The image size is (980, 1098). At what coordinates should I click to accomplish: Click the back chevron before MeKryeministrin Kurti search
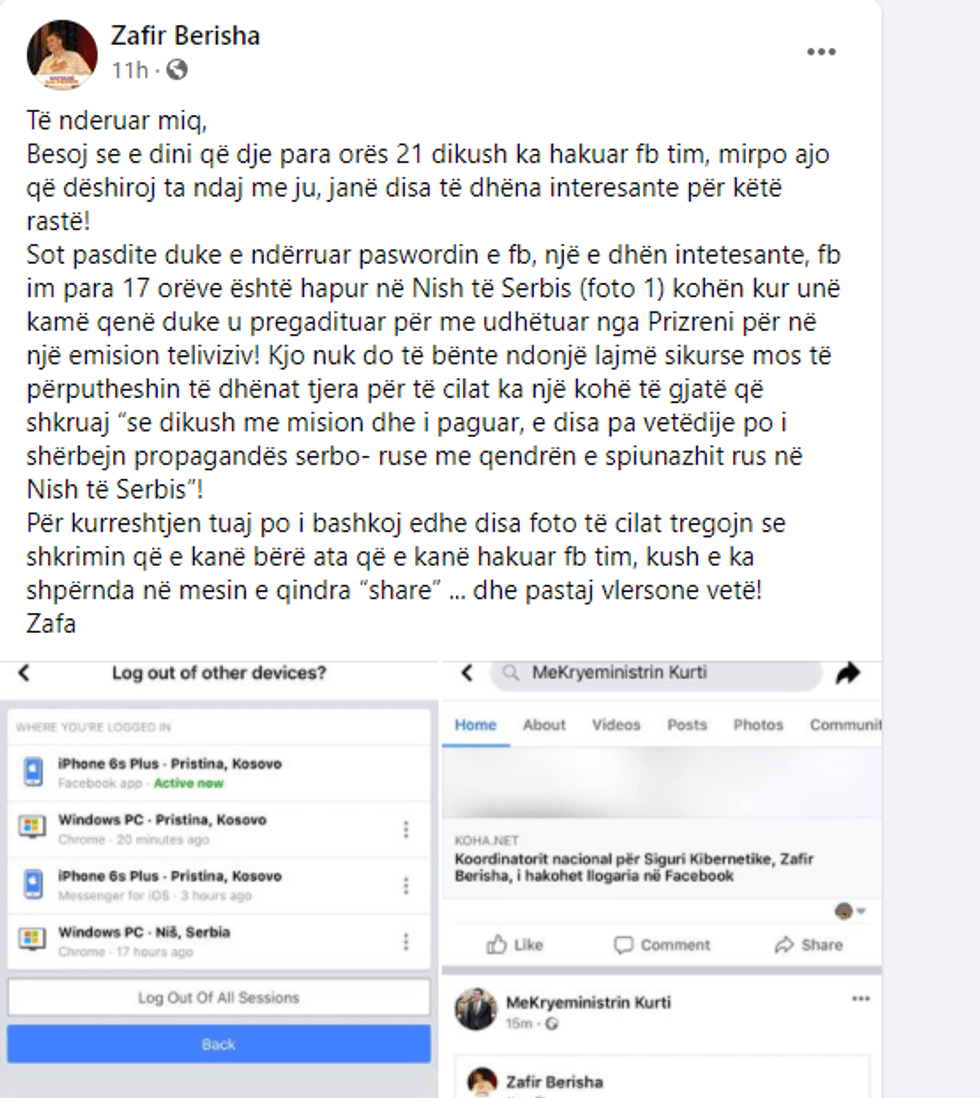click(467, 673)
